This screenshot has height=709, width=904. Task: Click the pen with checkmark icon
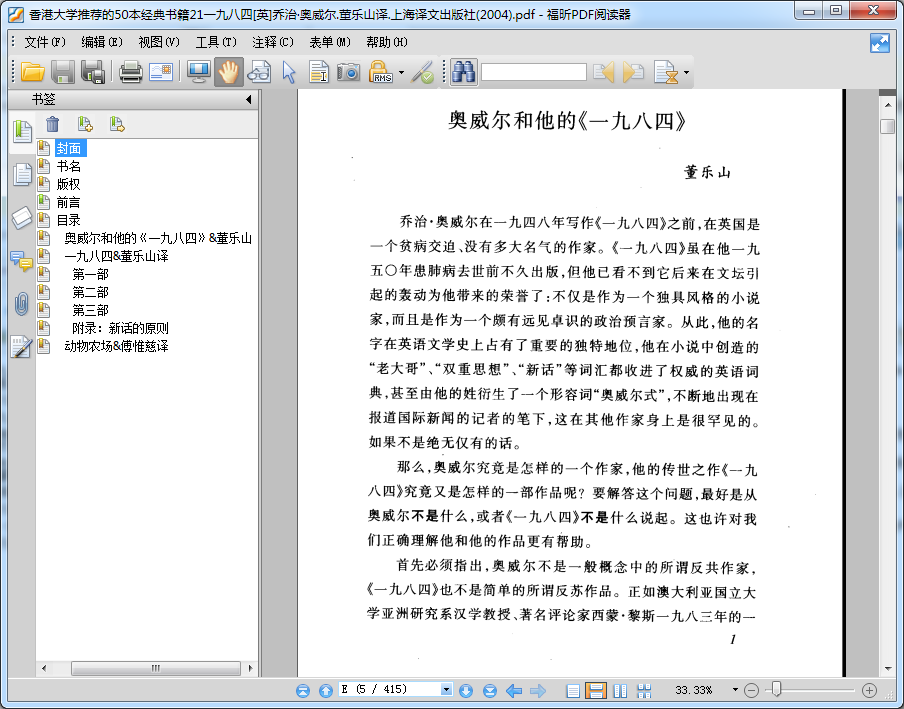tap(423, 72)
